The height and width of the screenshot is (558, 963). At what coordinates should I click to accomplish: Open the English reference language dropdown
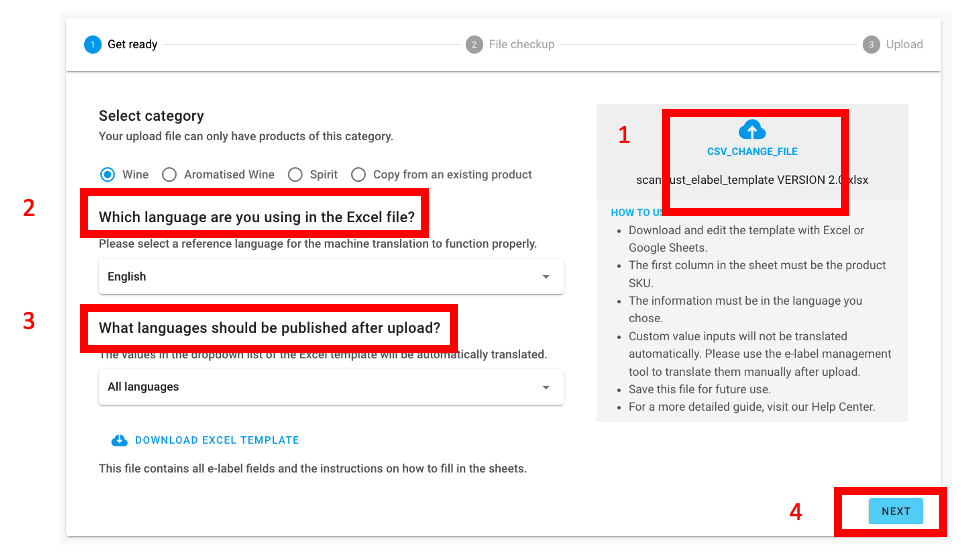coord(330,277)
